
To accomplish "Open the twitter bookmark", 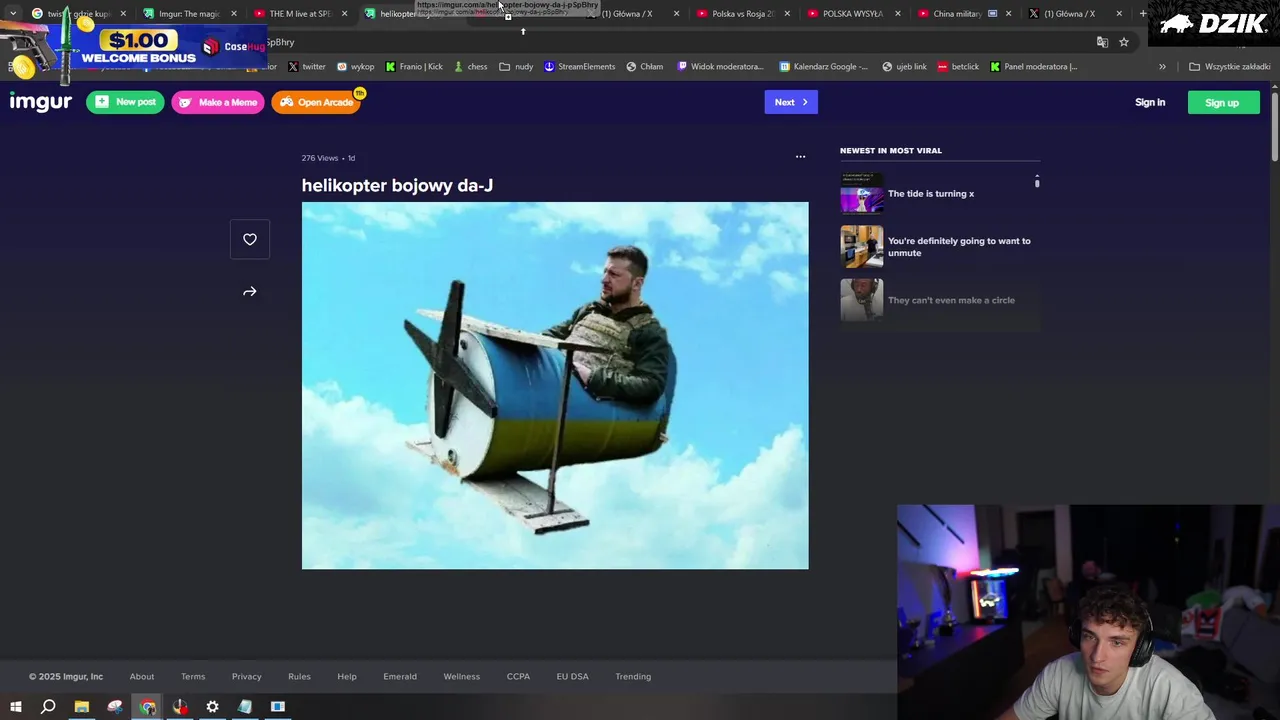I will click(307, 67).
